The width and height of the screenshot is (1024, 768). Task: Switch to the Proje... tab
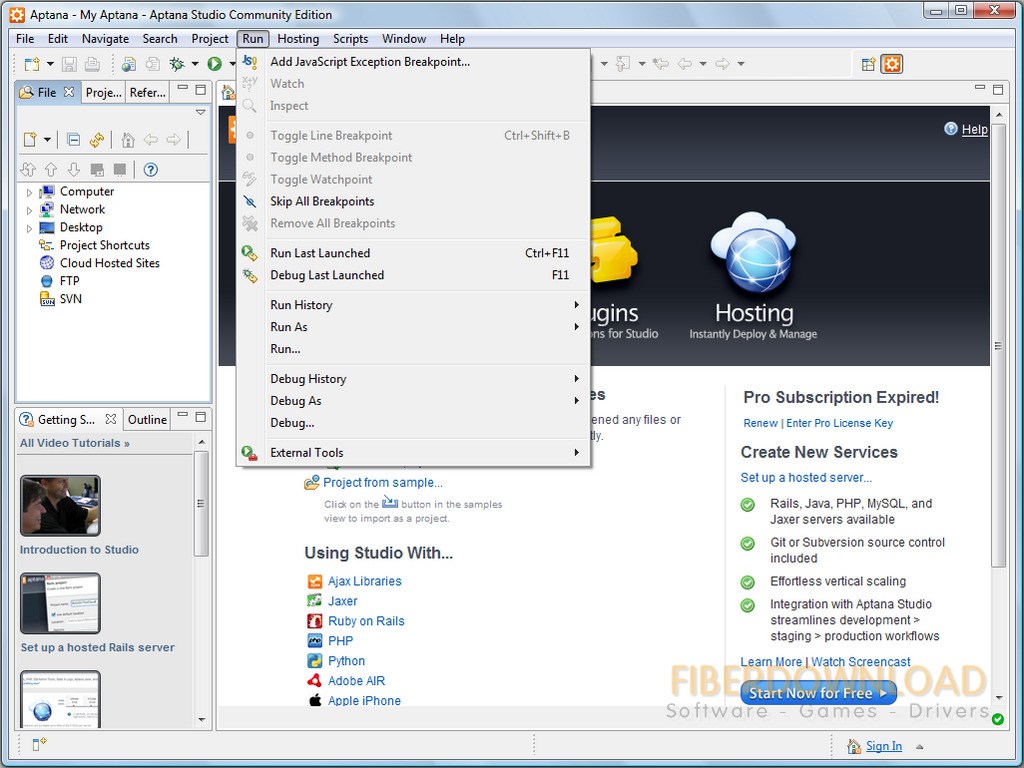pyautogui.click(x=104, y=92)
